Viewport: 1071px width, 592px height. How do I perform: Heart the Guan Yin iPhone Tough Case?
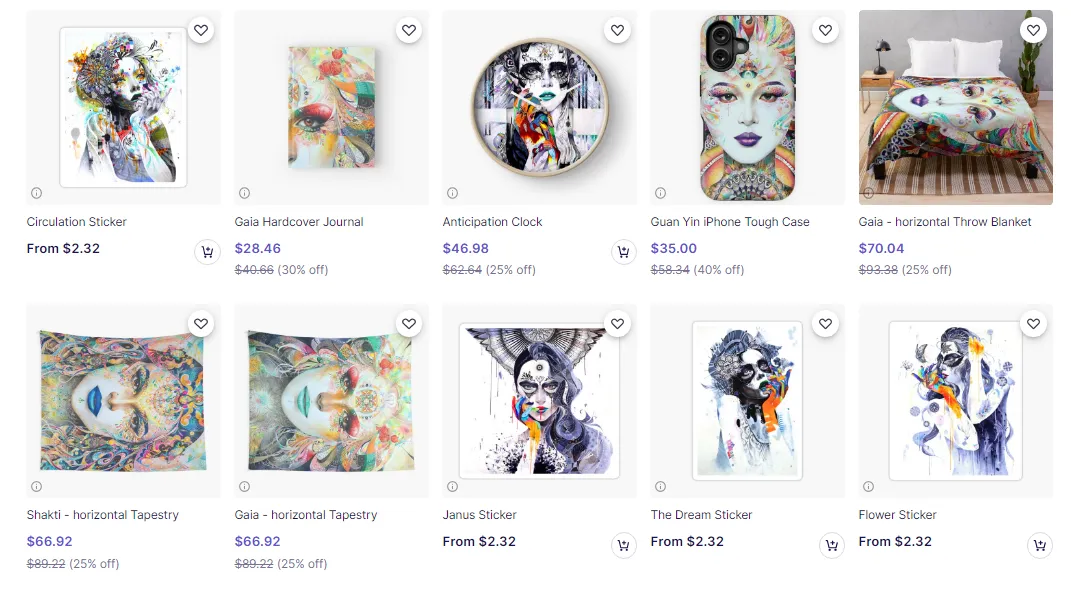coord(825,31)
